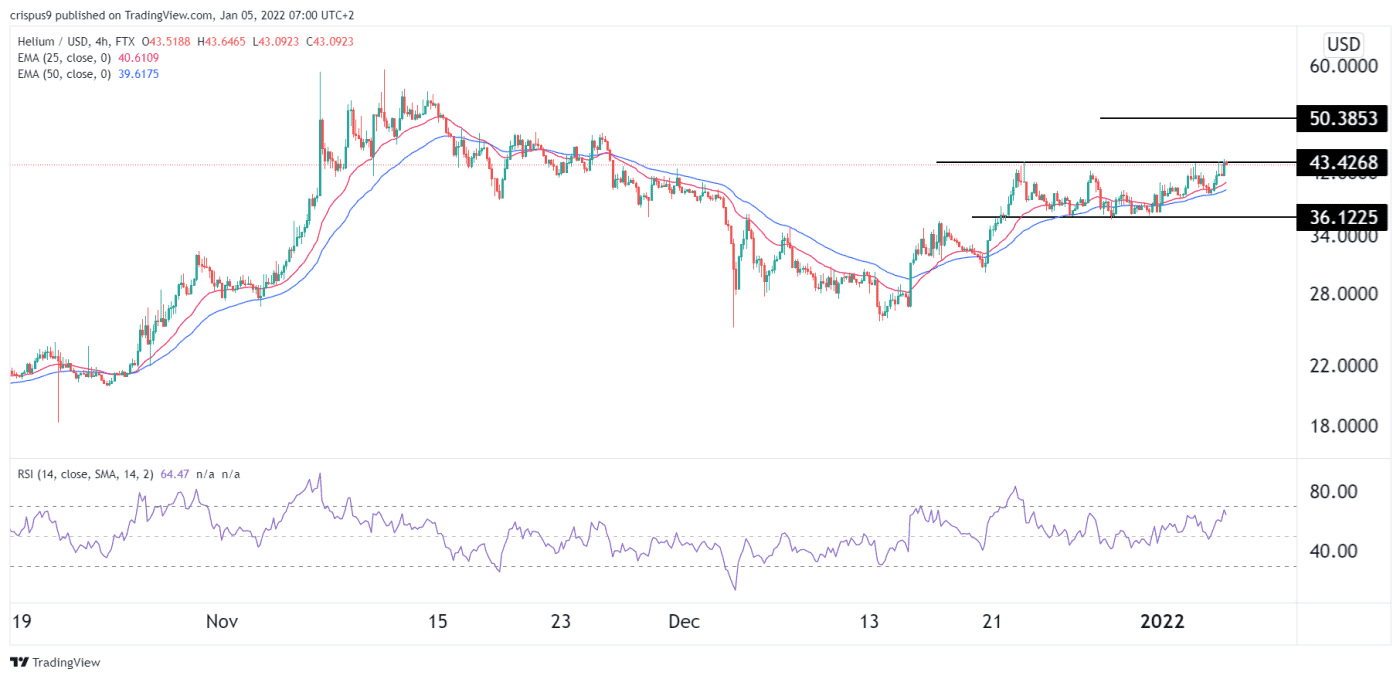Click the support line at 36.1225
This screenshot has height=679, width=1400.
[x=1133, y=216]
